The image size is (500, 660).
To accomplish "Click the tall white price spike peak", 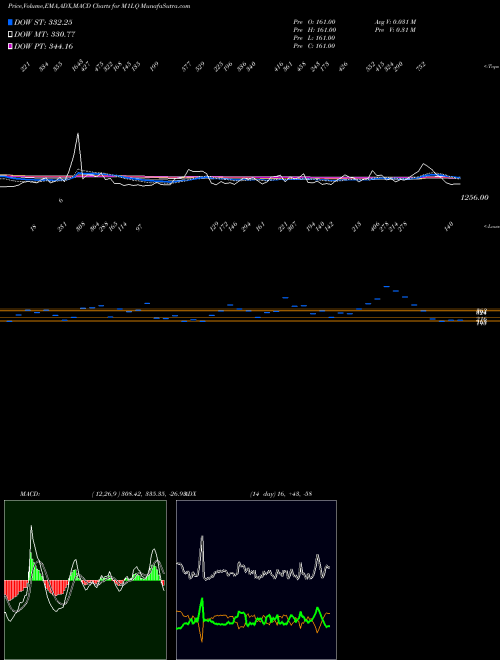I will click(x=77, y=134).
